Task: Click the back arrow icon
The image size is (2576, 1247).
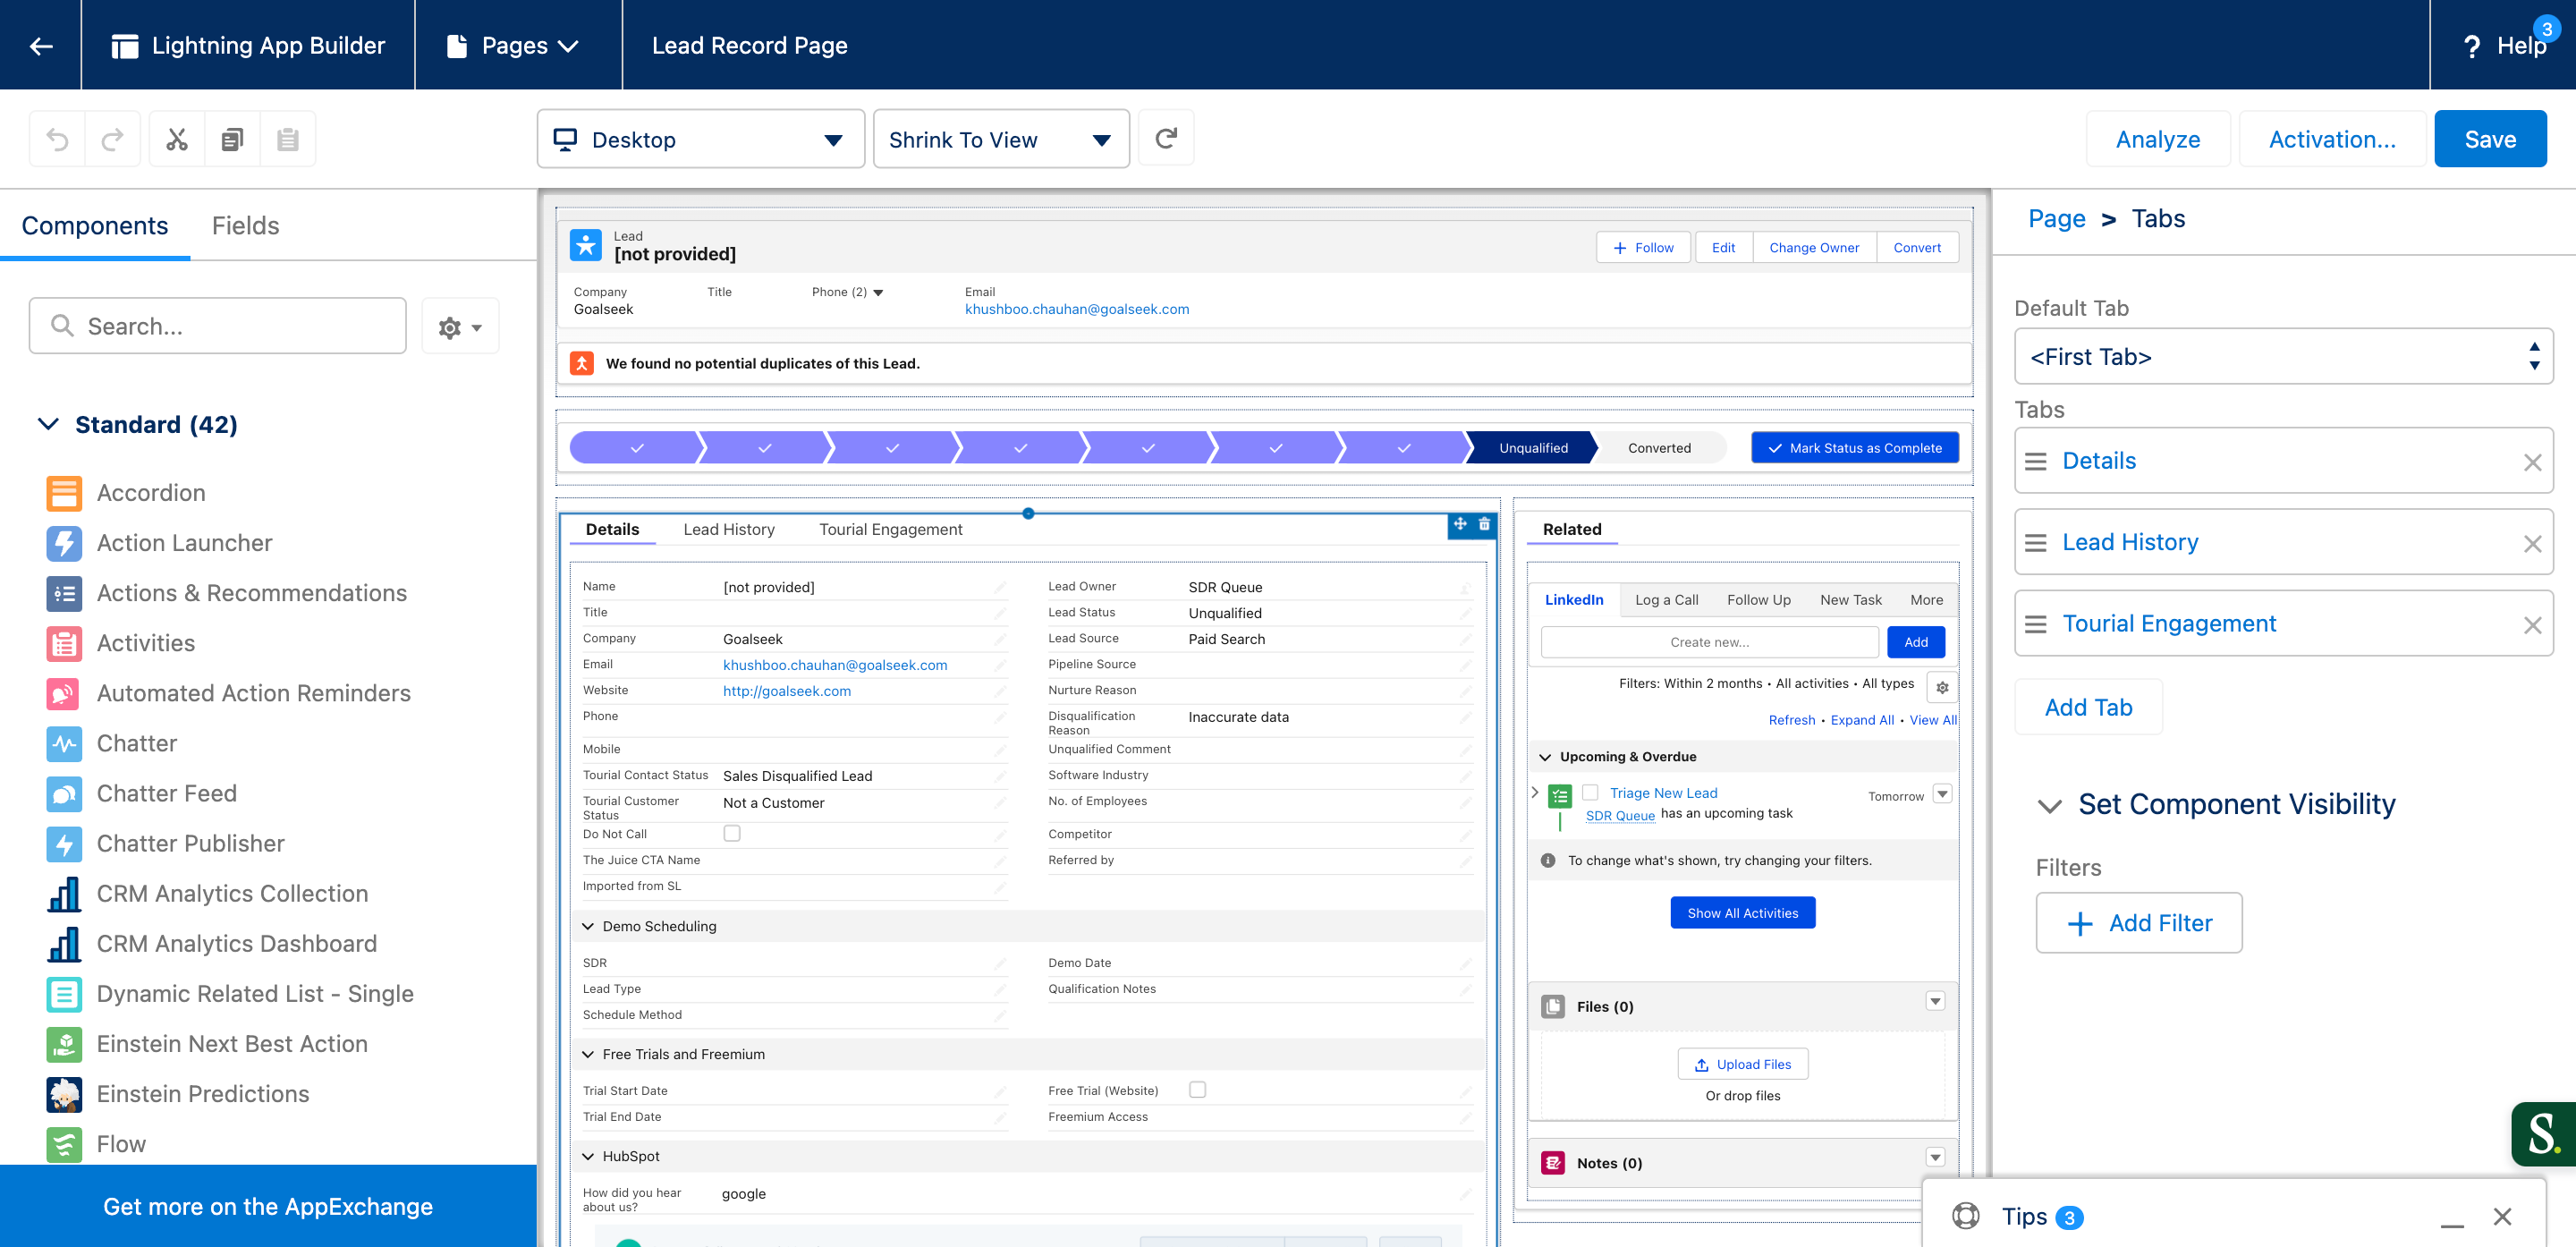Action: tap(41, 45)
